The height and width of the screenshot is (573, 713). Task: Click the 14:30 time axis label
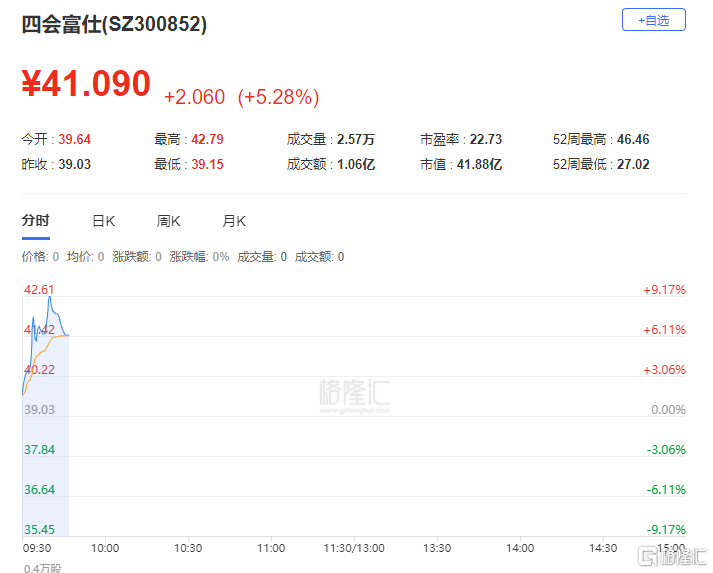pos(603,548)
